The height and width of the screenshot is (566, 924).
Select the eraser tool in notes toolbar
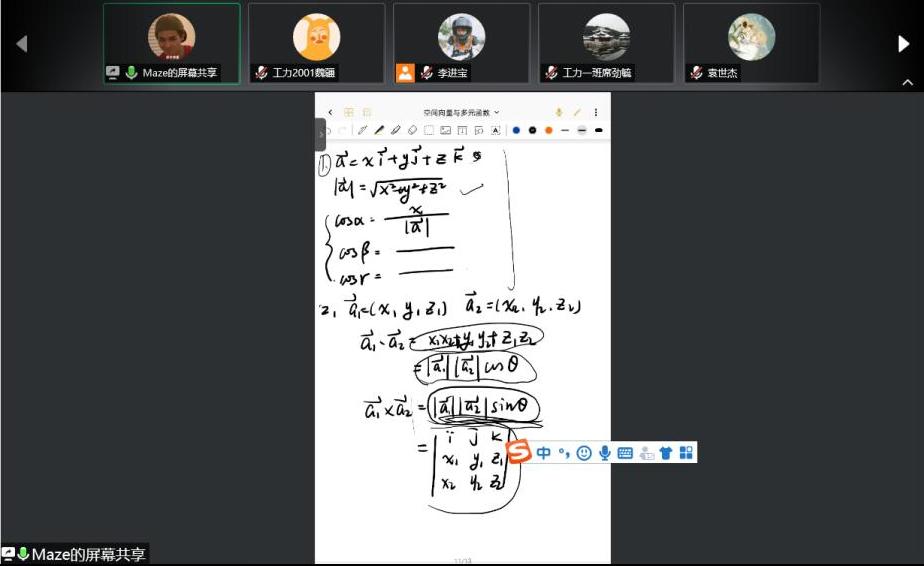click(412, 130)
